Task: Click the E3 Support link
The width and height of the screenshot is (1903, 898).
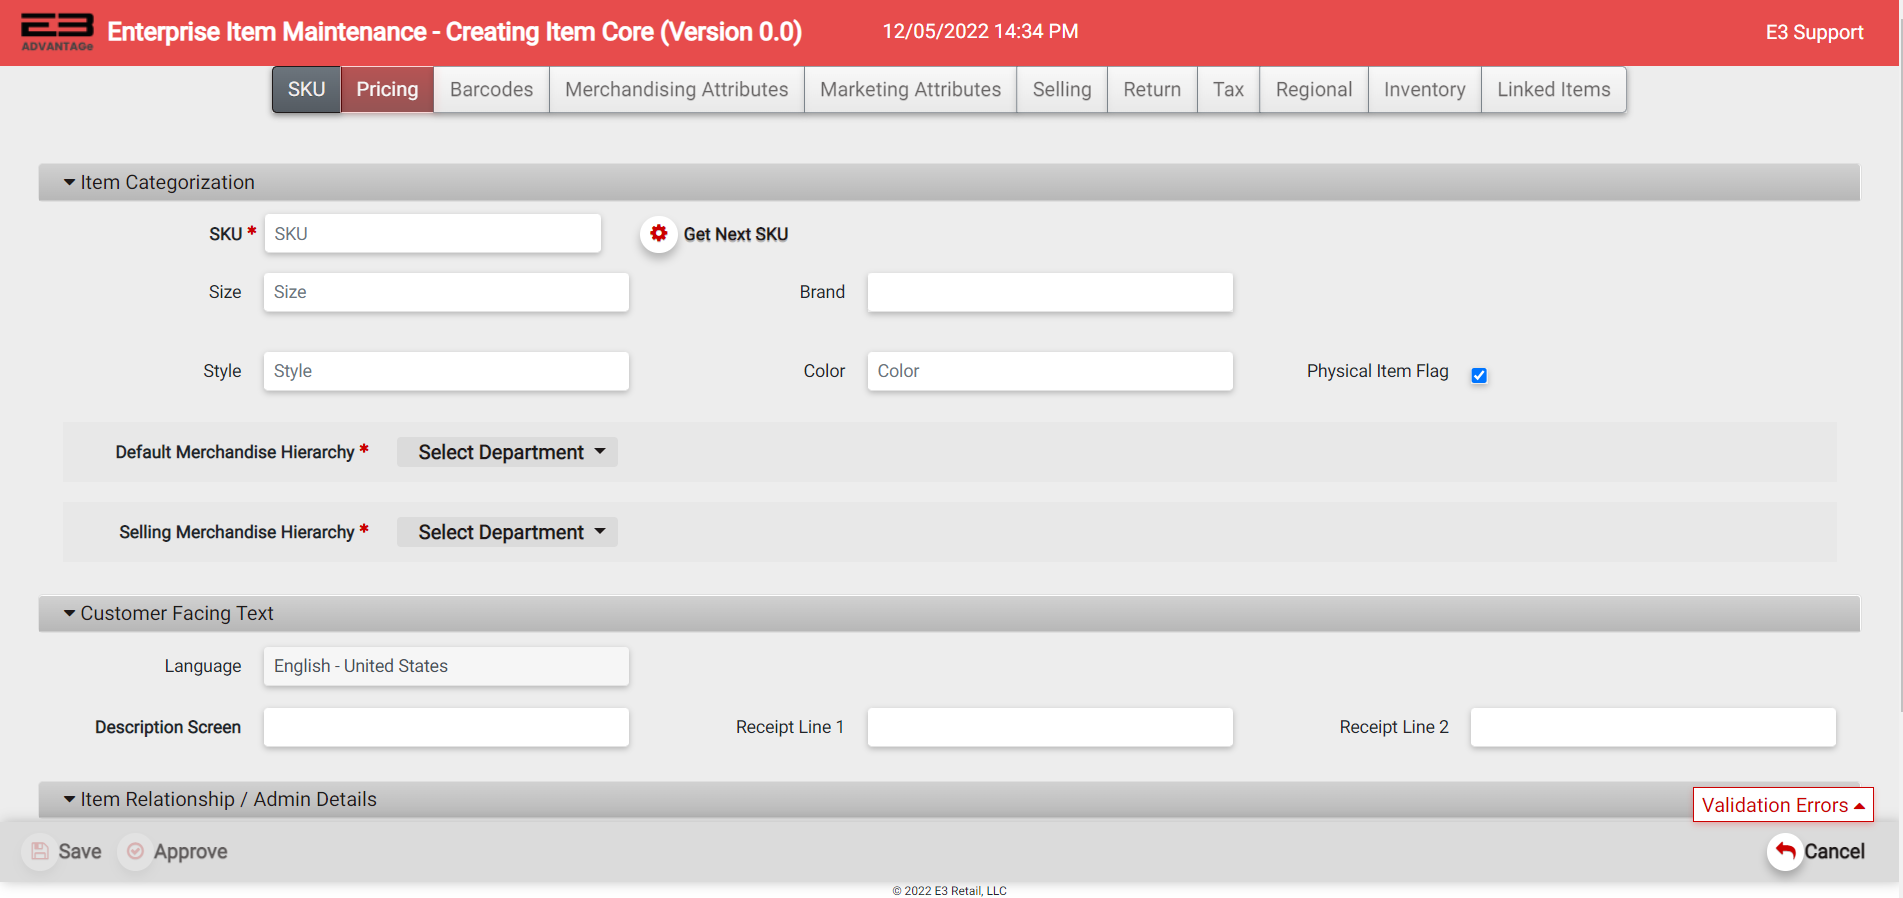Action: (1814, 32)
